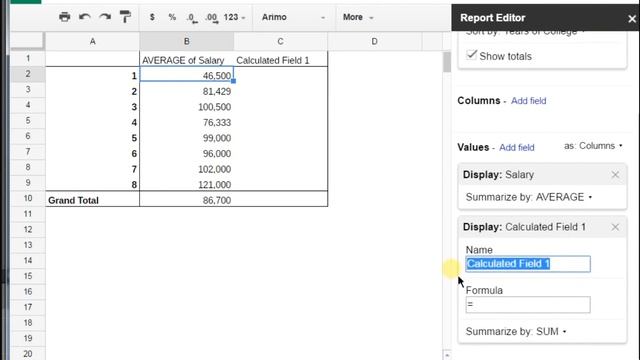Click the Undo arrow icon
This screenshot has width=640, height=360.
(84, 17)
